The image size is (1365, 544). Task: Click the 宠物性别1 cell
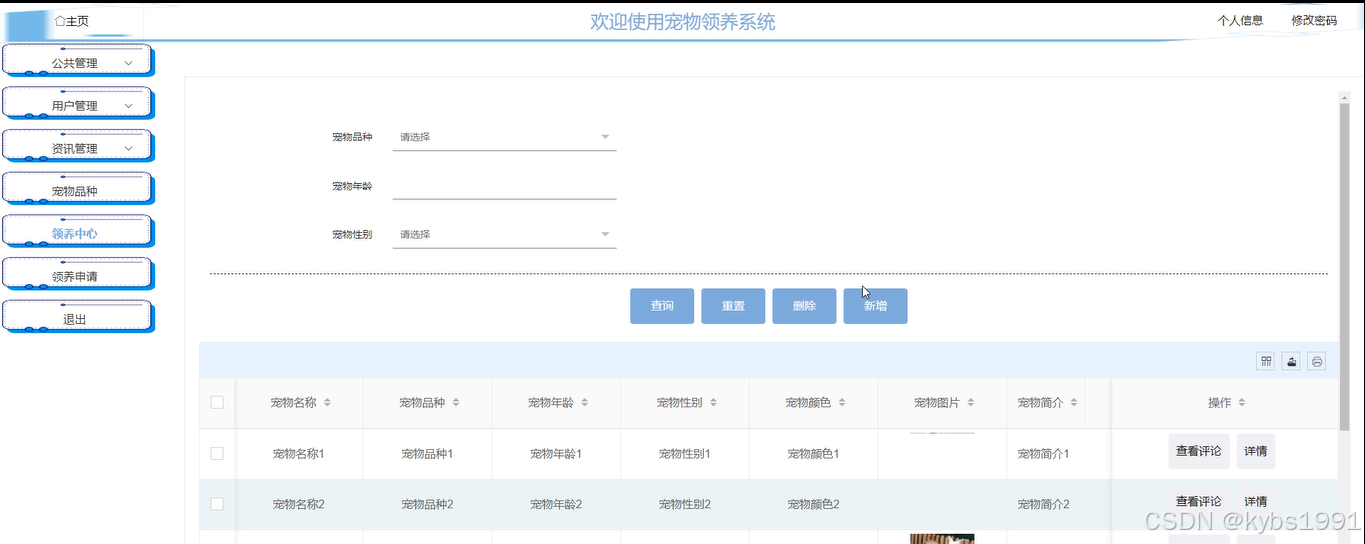click(x=685, y=454)
